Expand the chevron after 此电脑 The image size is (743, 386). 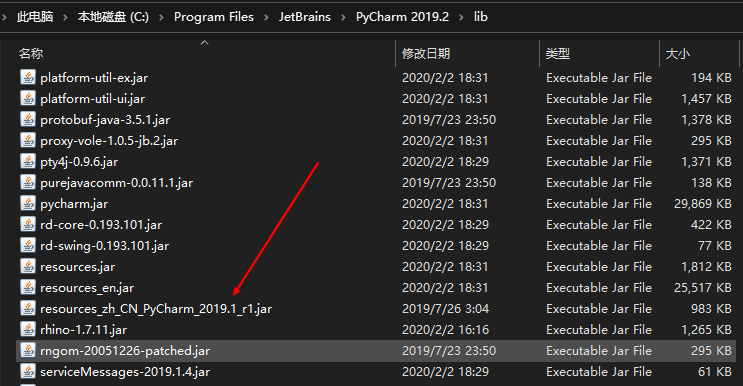click(65, 18)
